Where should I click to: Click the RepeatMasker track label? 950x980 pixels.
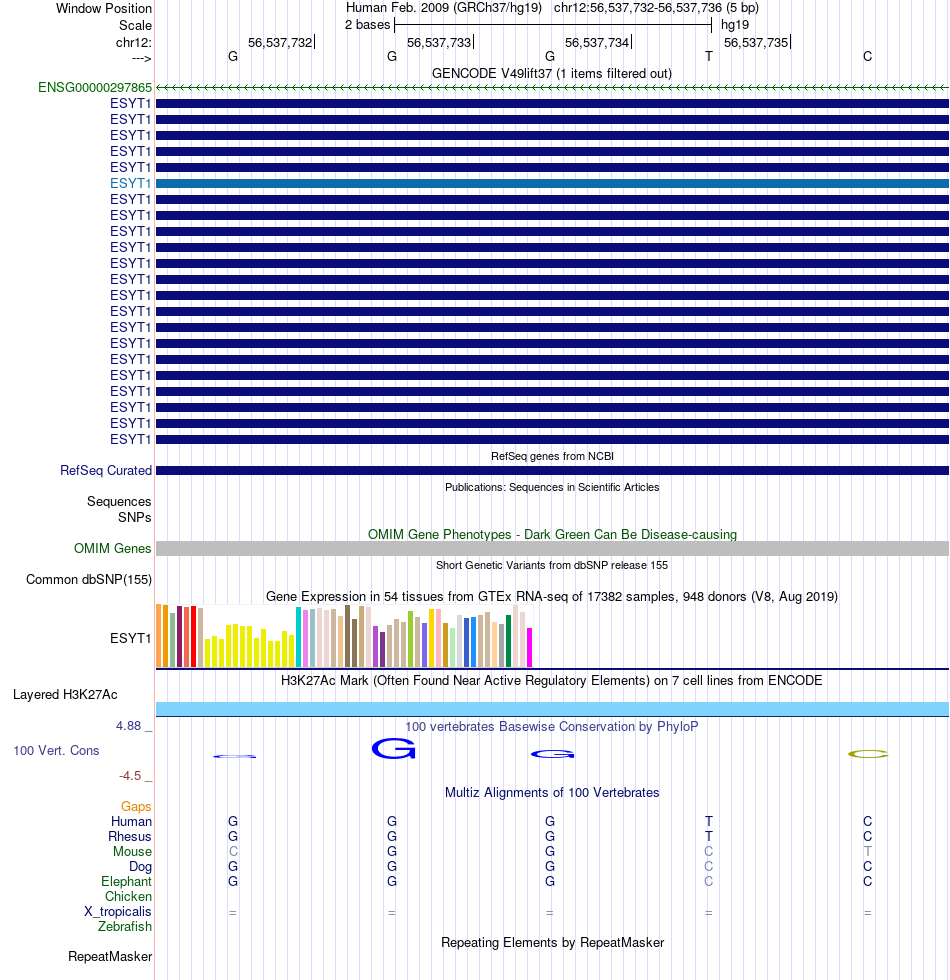[110, 957]
